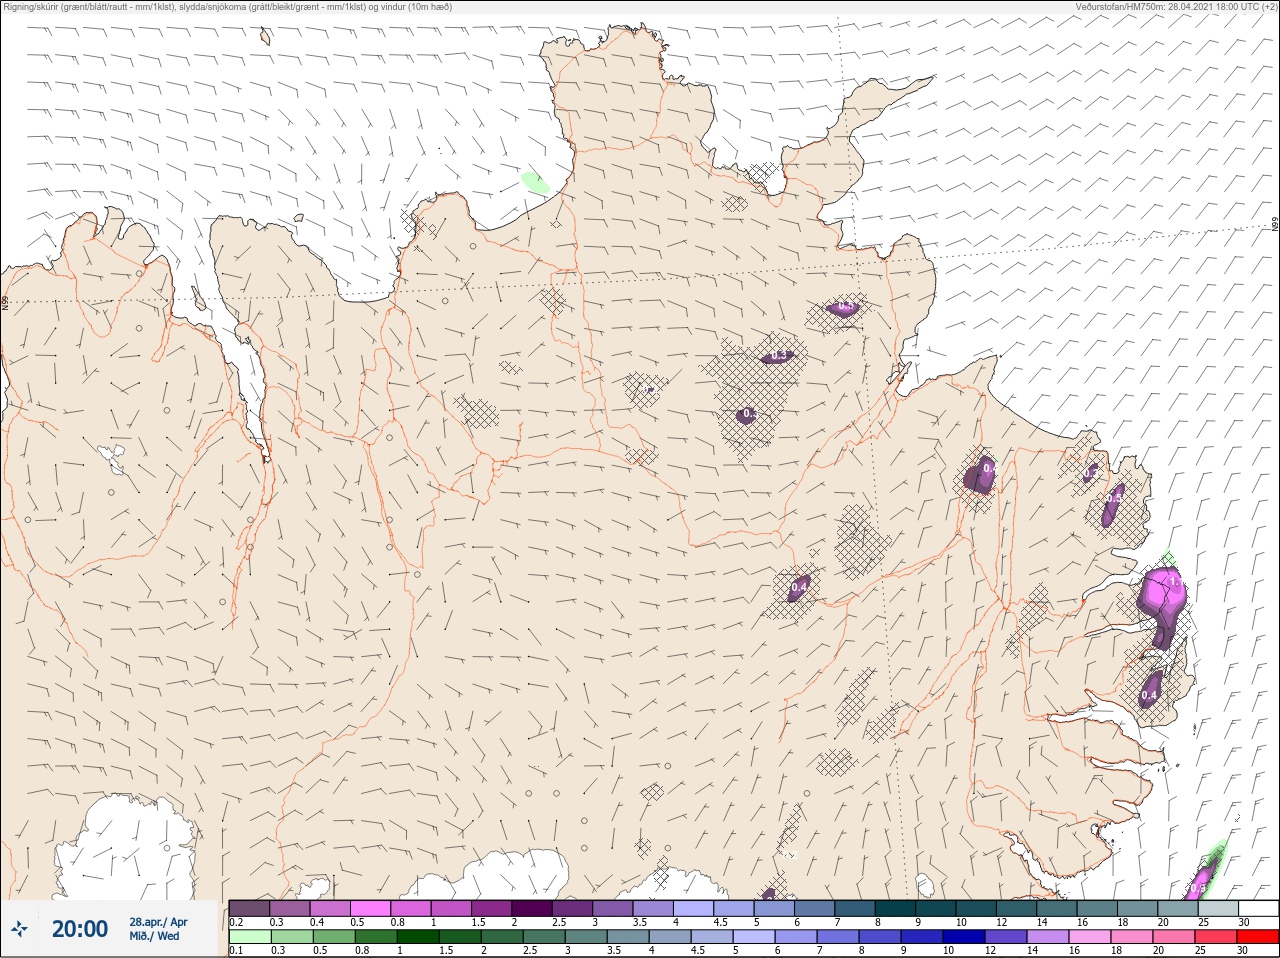This screenshot has height=958, width=1280.
Task: Click the dark navy blue swatch labeled 10
Action: (966, 937)
